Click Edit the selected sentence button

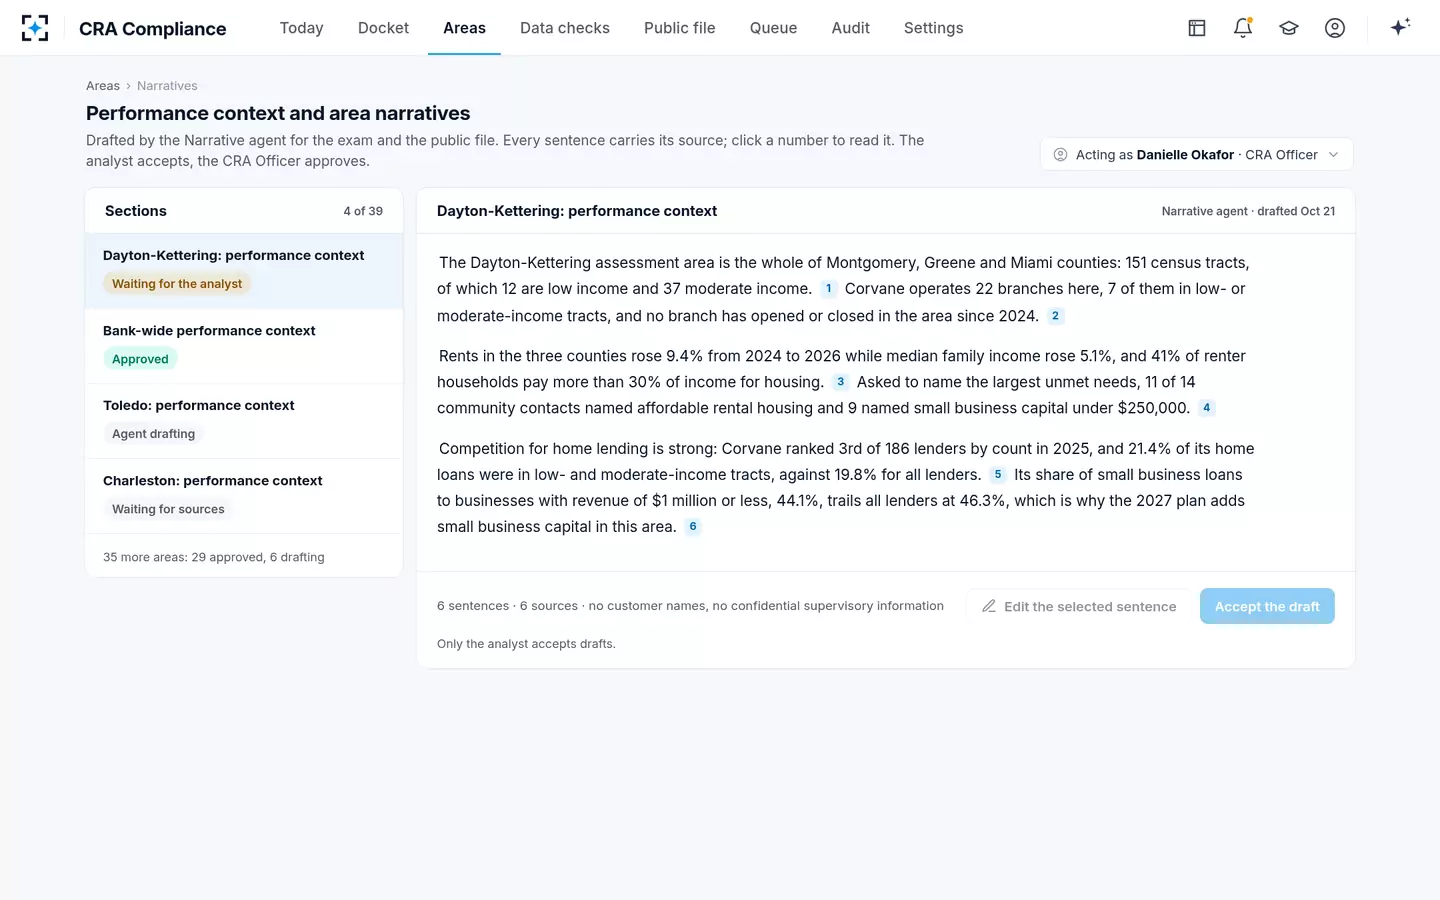pos(1079,606)
